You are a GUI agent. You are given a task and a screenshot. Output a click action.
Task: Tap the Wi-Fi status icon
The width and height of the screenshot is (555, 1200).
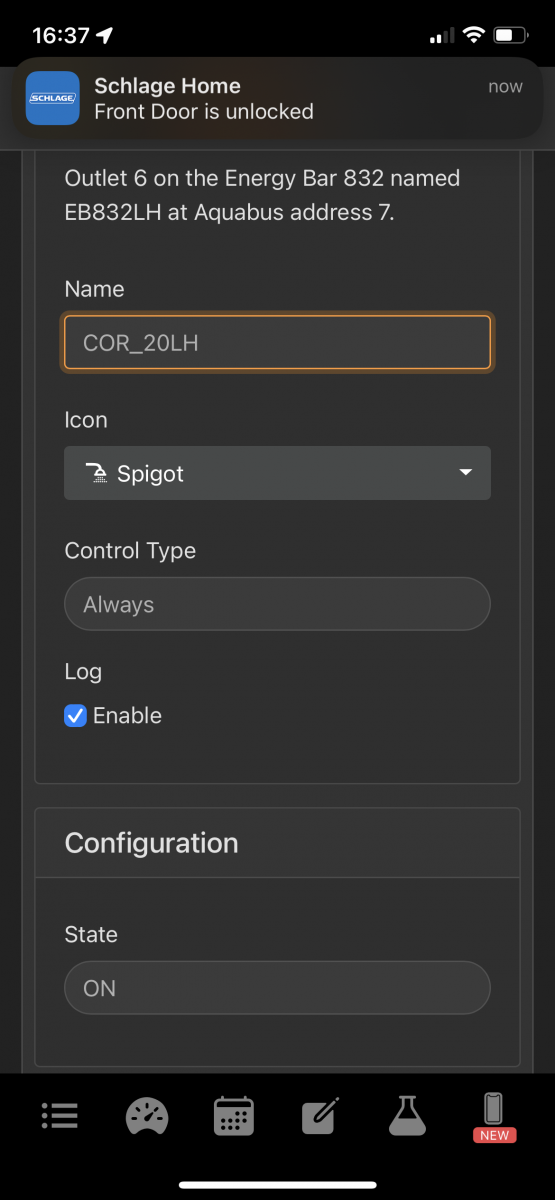pyautogui.click(x=472, y=35)
